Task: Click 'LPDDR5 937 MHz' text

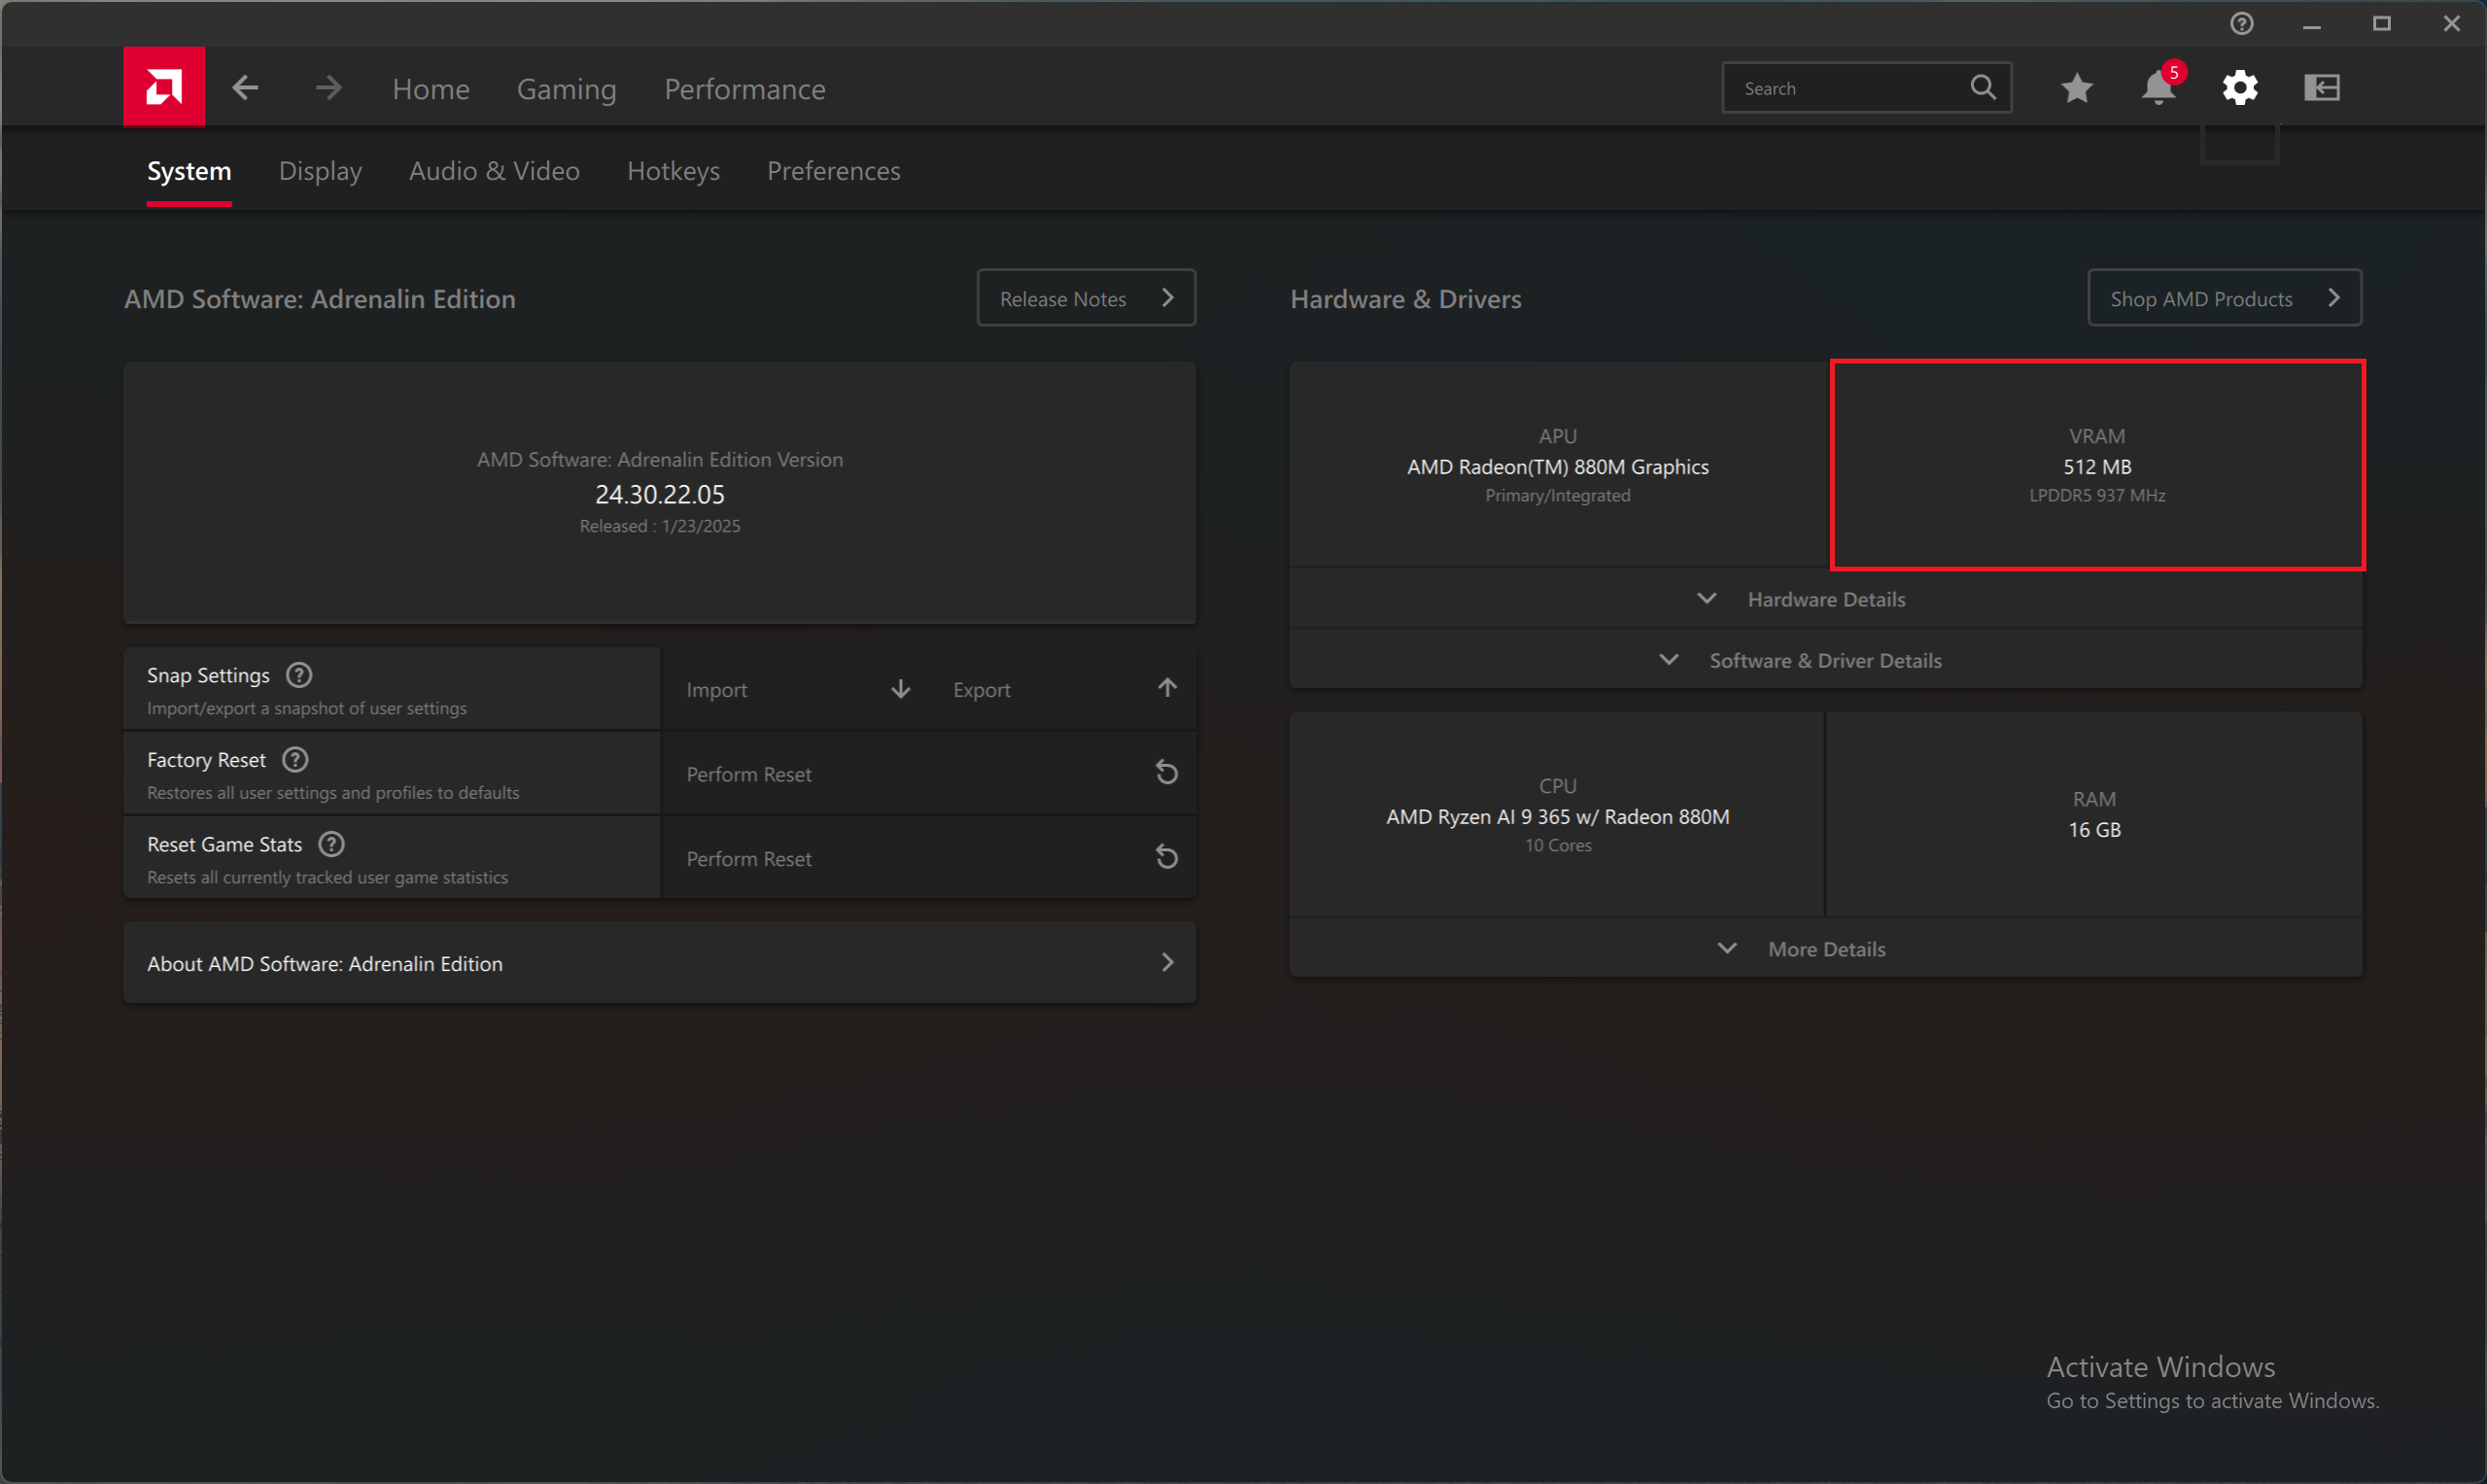Action: 2097,495
